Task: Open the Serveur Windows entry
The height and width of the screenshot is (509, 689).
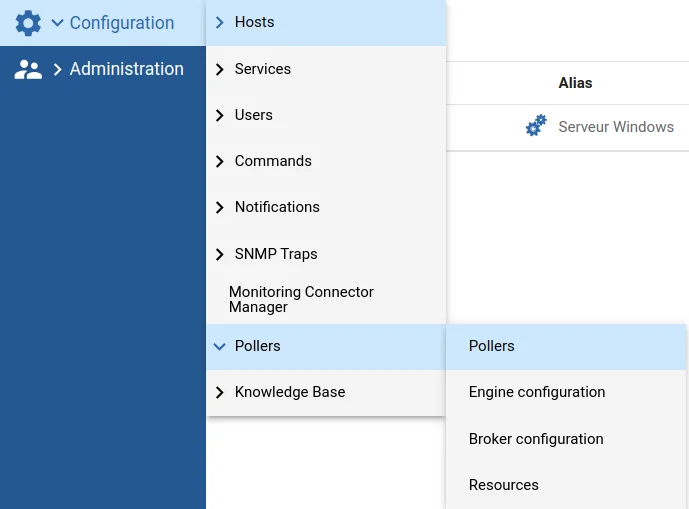Action: [x=616, y=127]
